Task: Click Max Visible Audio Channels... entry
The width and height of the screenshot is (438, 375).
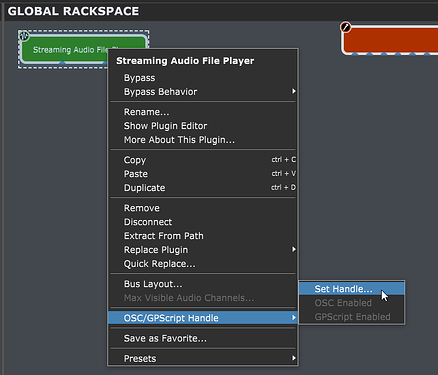Action: coord(203,298)
